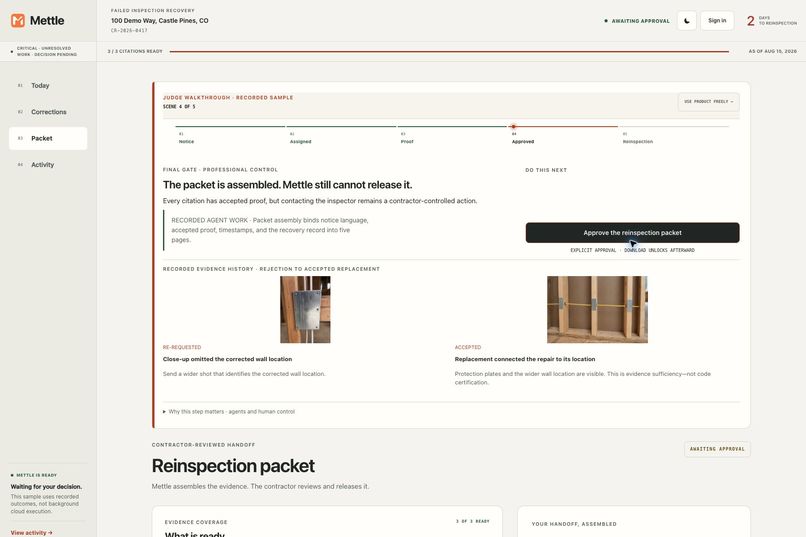This screenshot has width=806, height=537.
Task: Click the 2 days to reinspection counter
Action: [x=772, y=21]
